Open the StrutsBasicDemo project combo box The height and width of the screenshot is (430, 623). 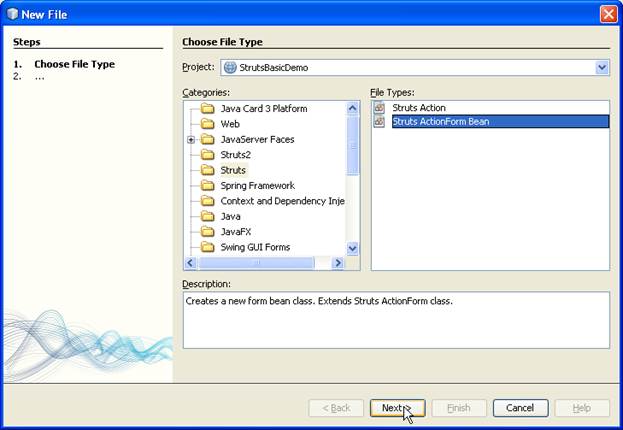pyautogui.click(x=415, y=68)
